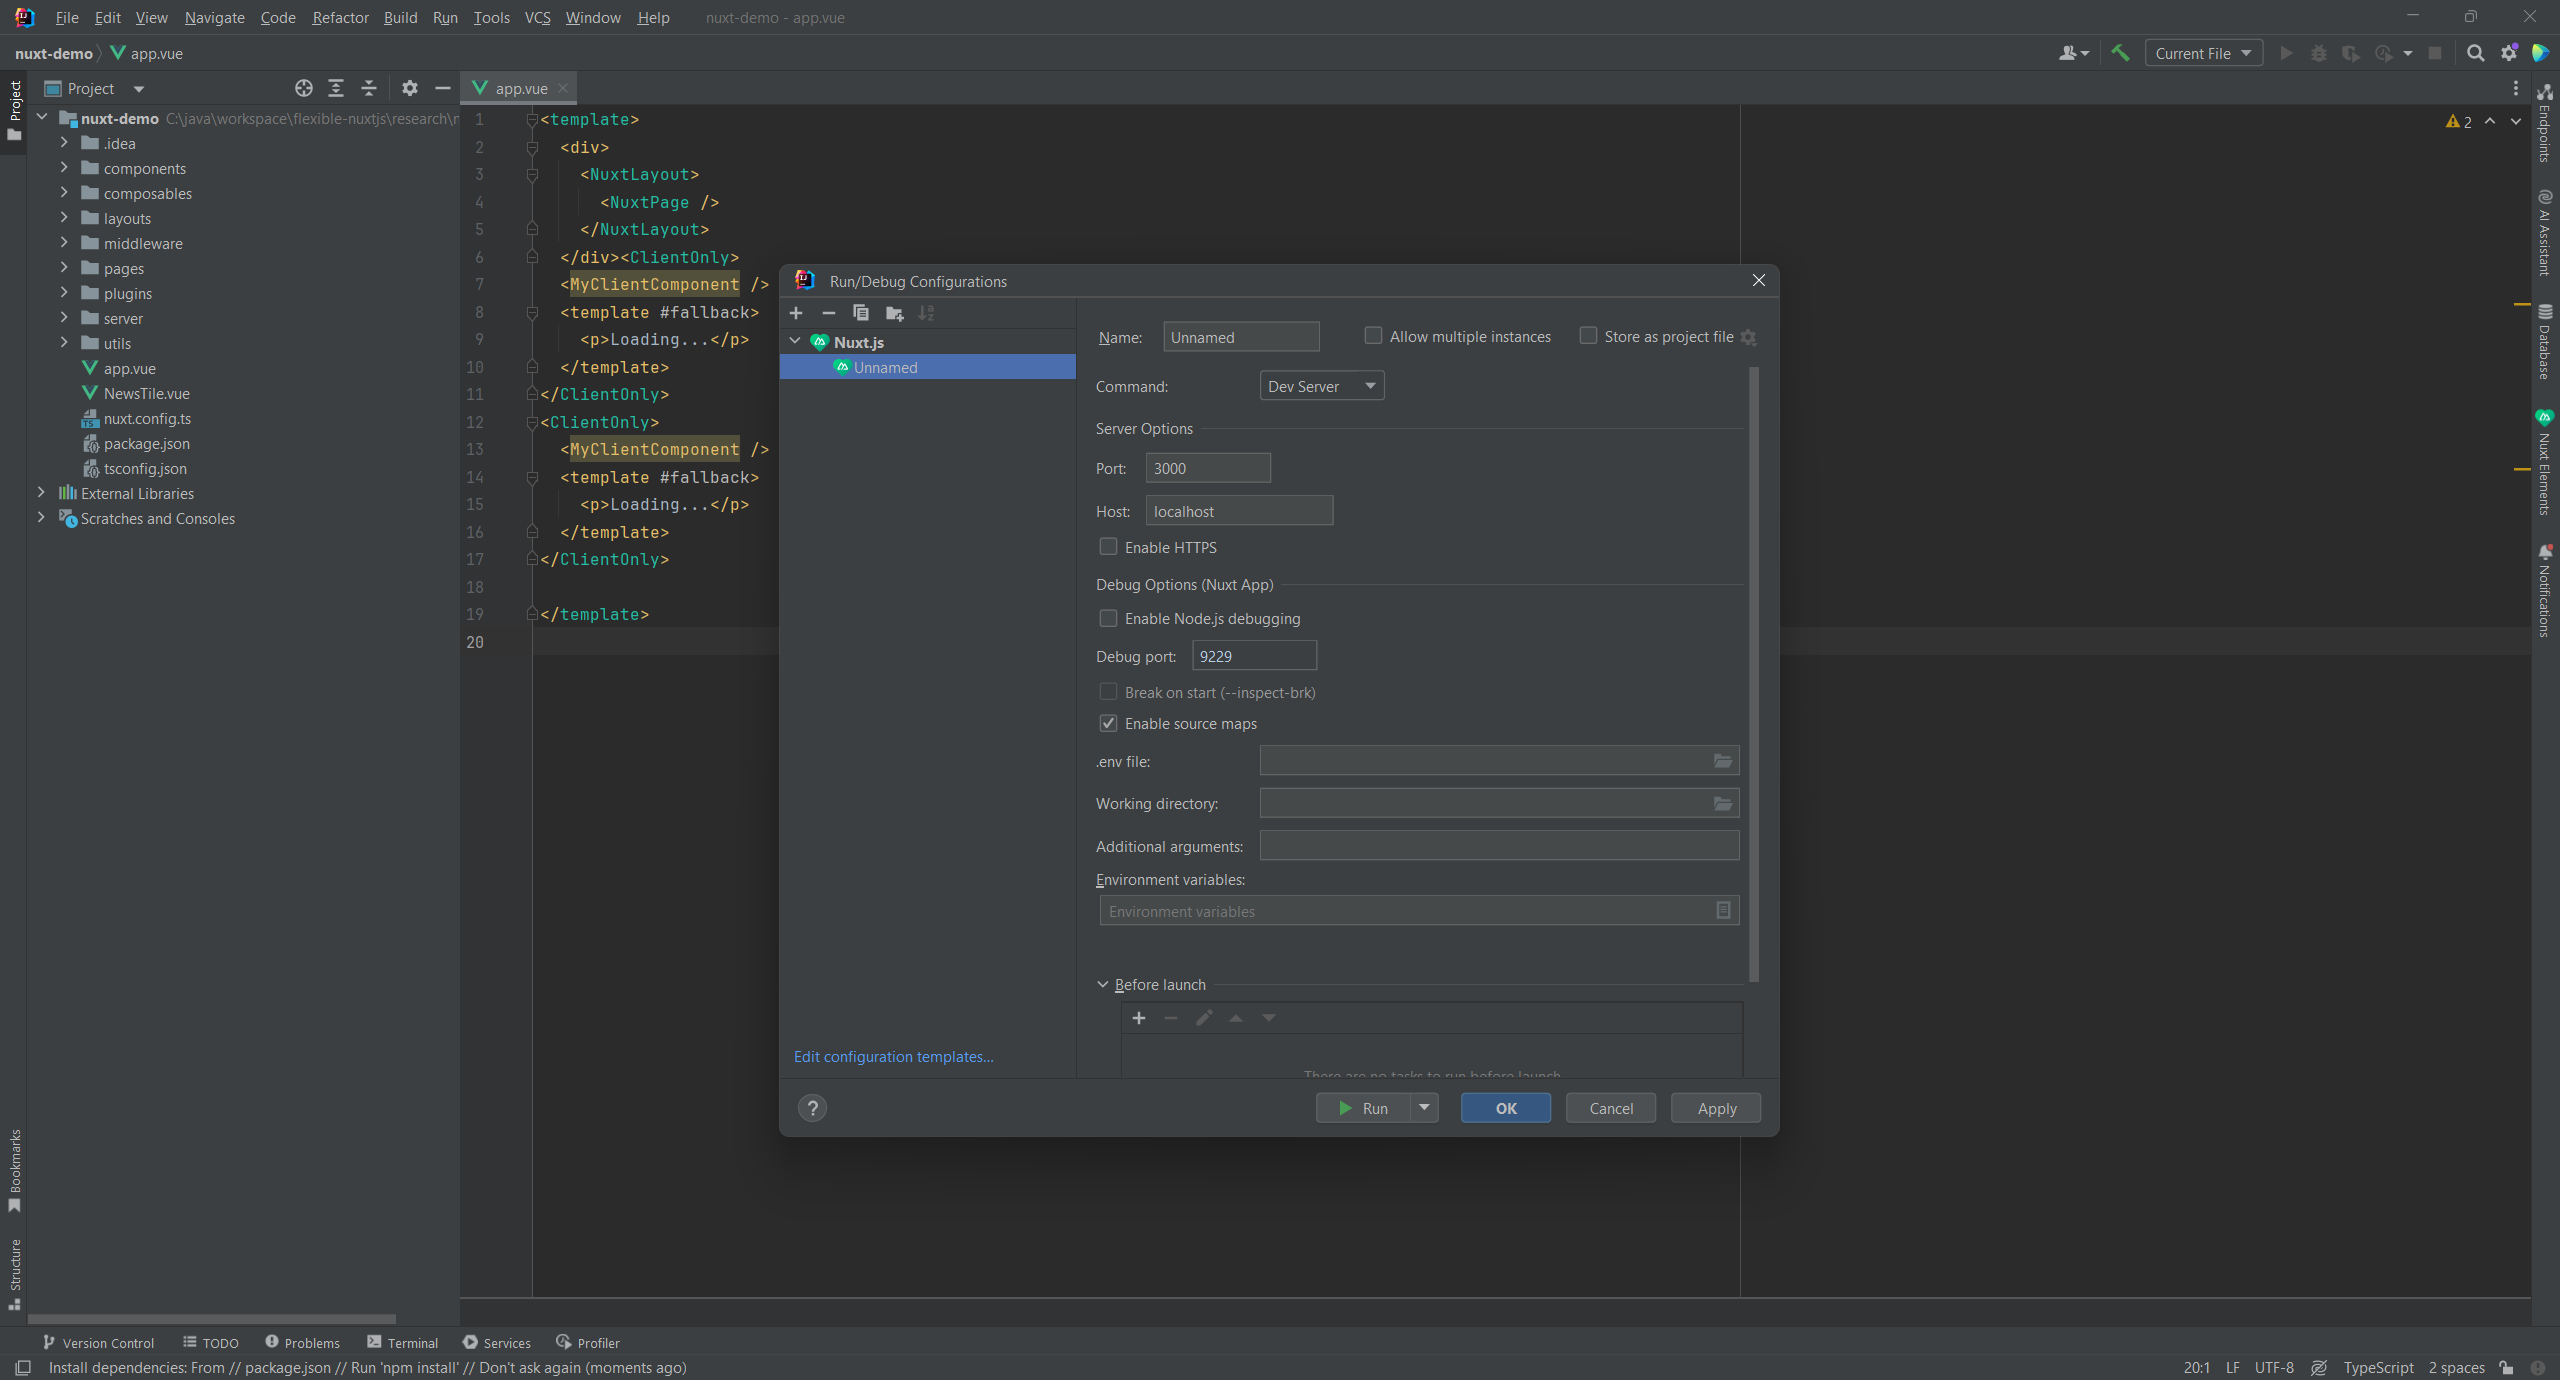Open Search Everywhere magnifier
This screenshot has height=1380, width=2560.
coord(2476,53)
